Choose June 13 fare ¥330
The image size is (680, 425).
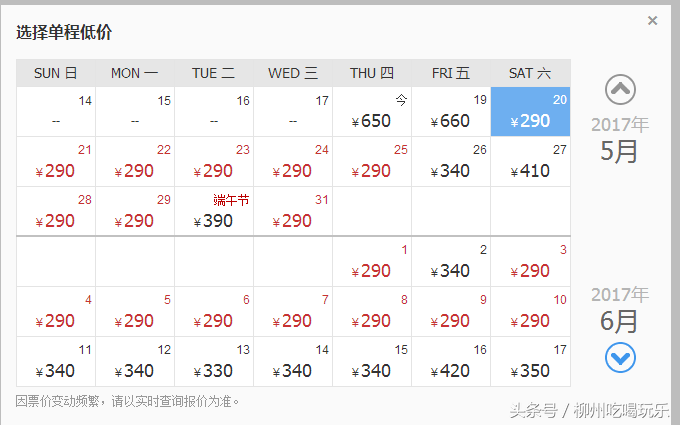point(214,362)
